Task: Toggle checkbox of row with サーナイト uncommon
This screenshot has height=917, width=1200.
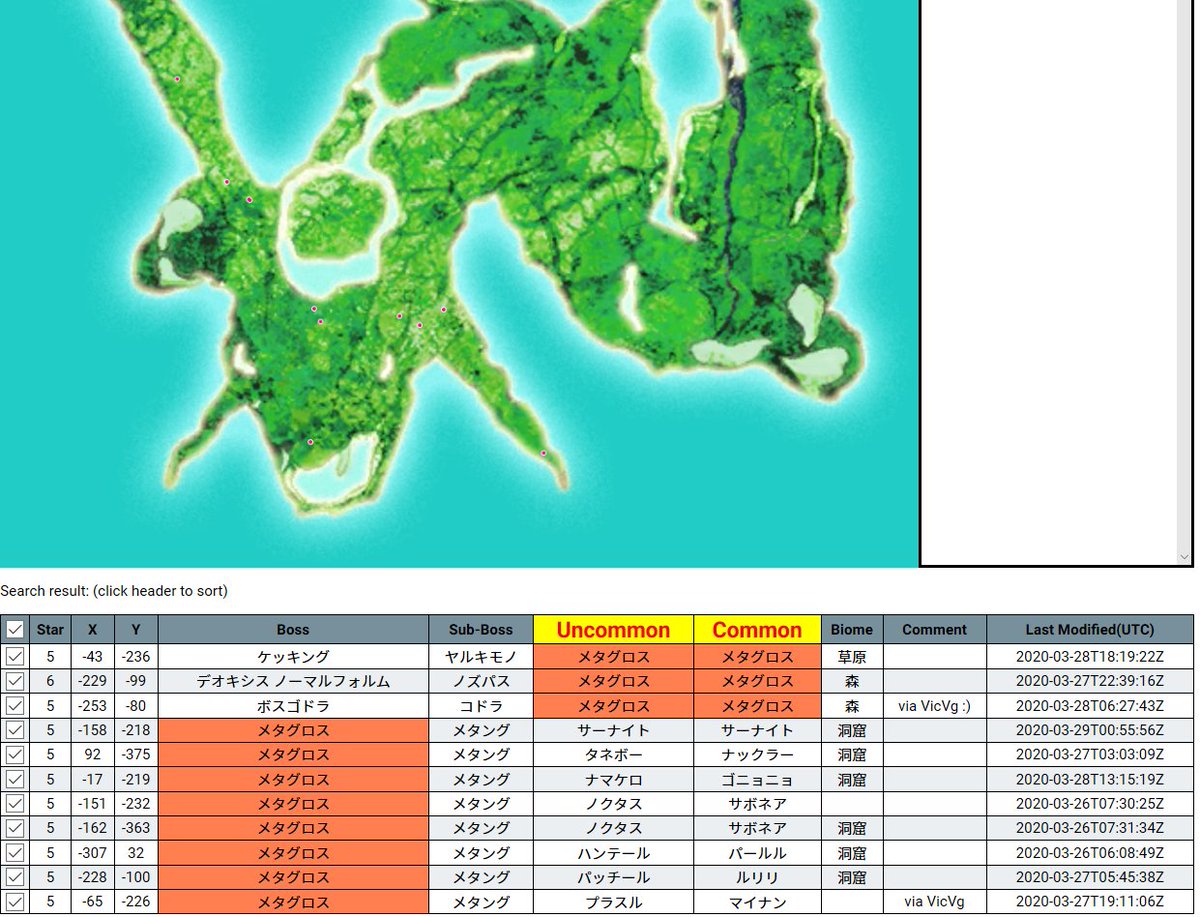Action: pyautogui.click(x=15, y=730)
